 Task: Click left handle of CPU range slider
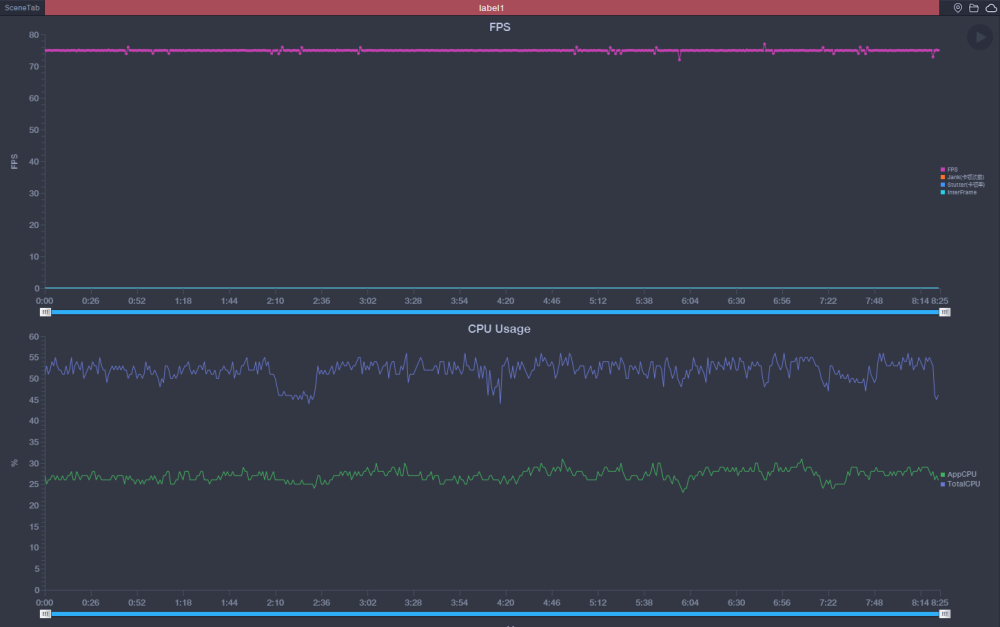(45, 614)
